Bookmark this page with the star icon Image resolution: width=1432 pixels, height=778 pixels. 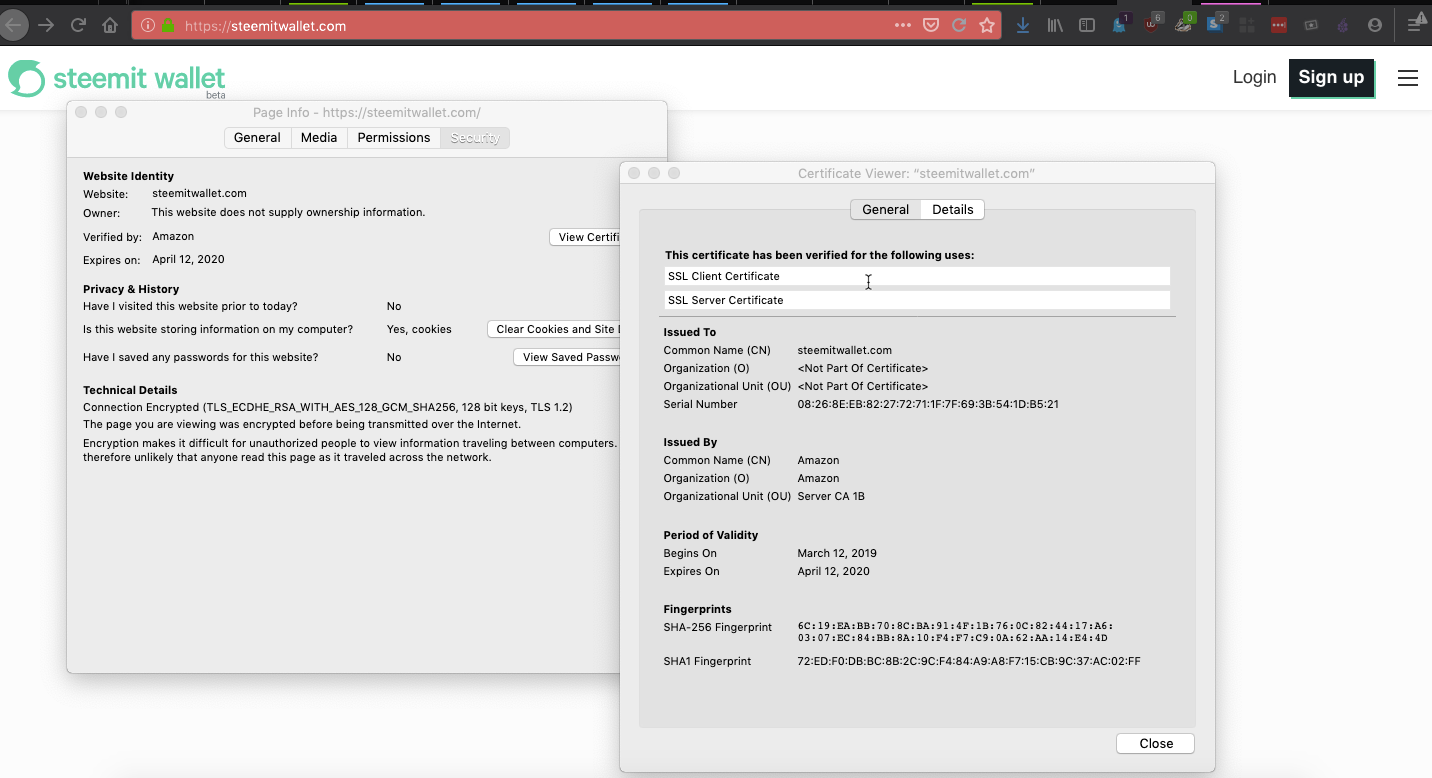click(987, 26)
